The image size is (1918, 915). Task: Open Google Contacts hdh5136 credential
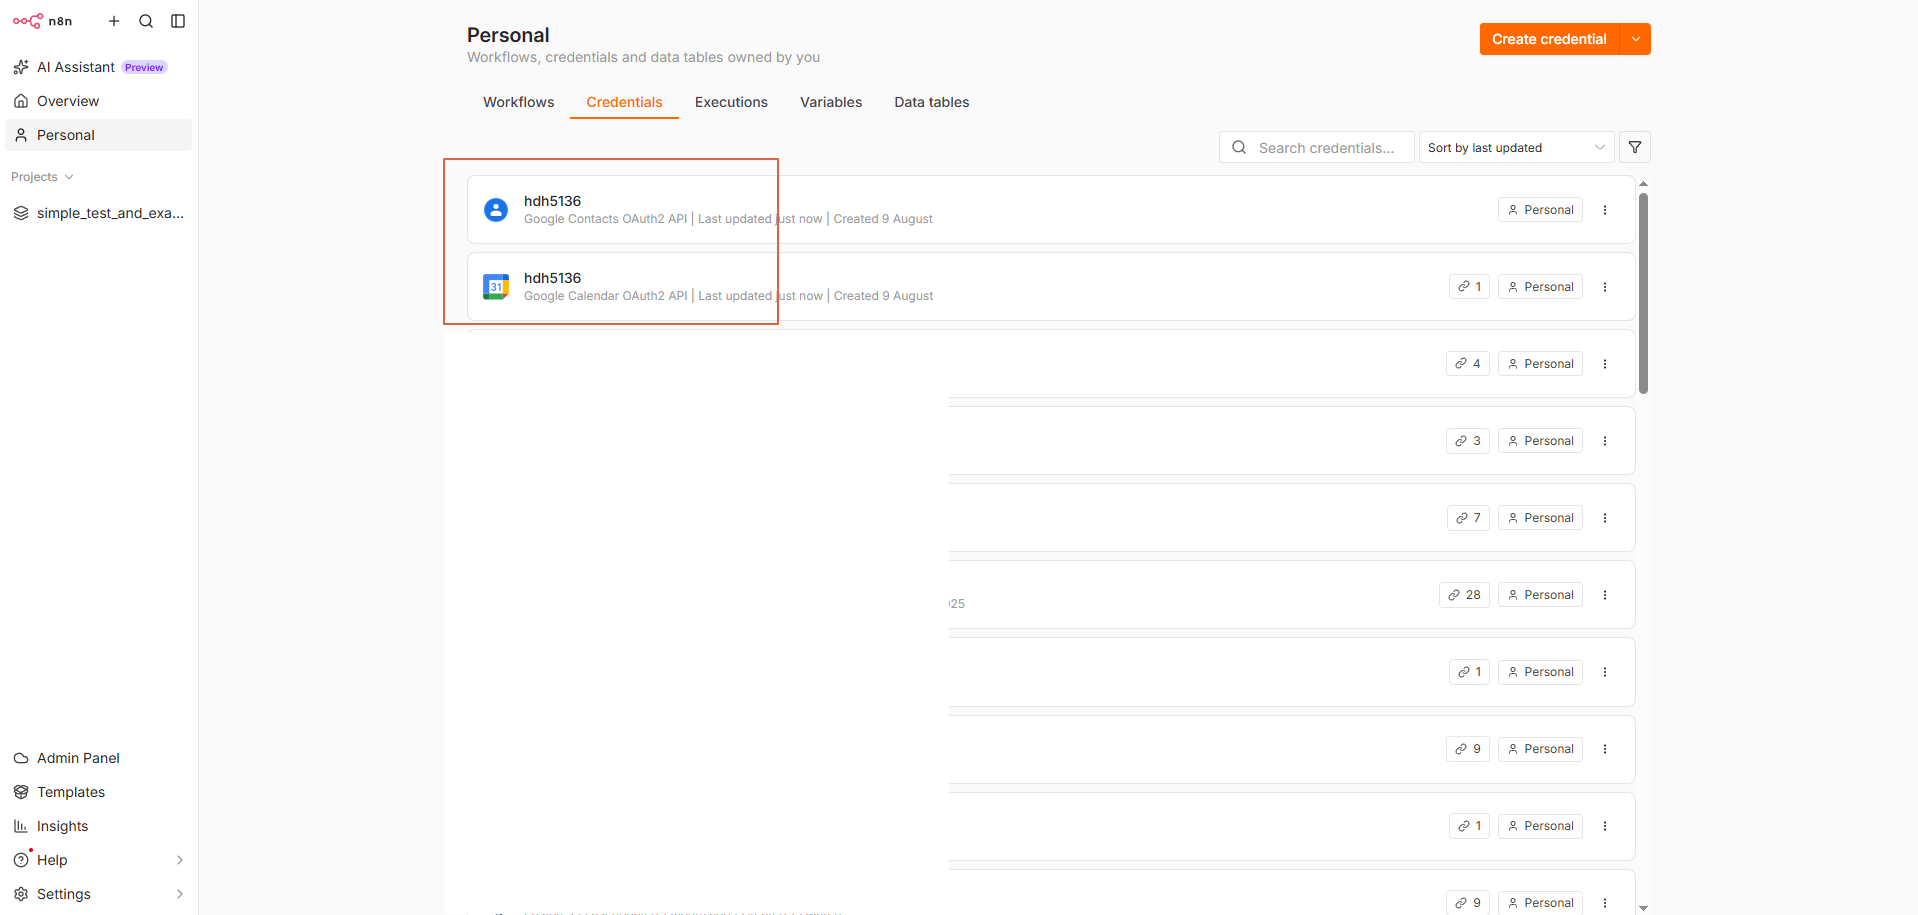[x=1051, y=210]
